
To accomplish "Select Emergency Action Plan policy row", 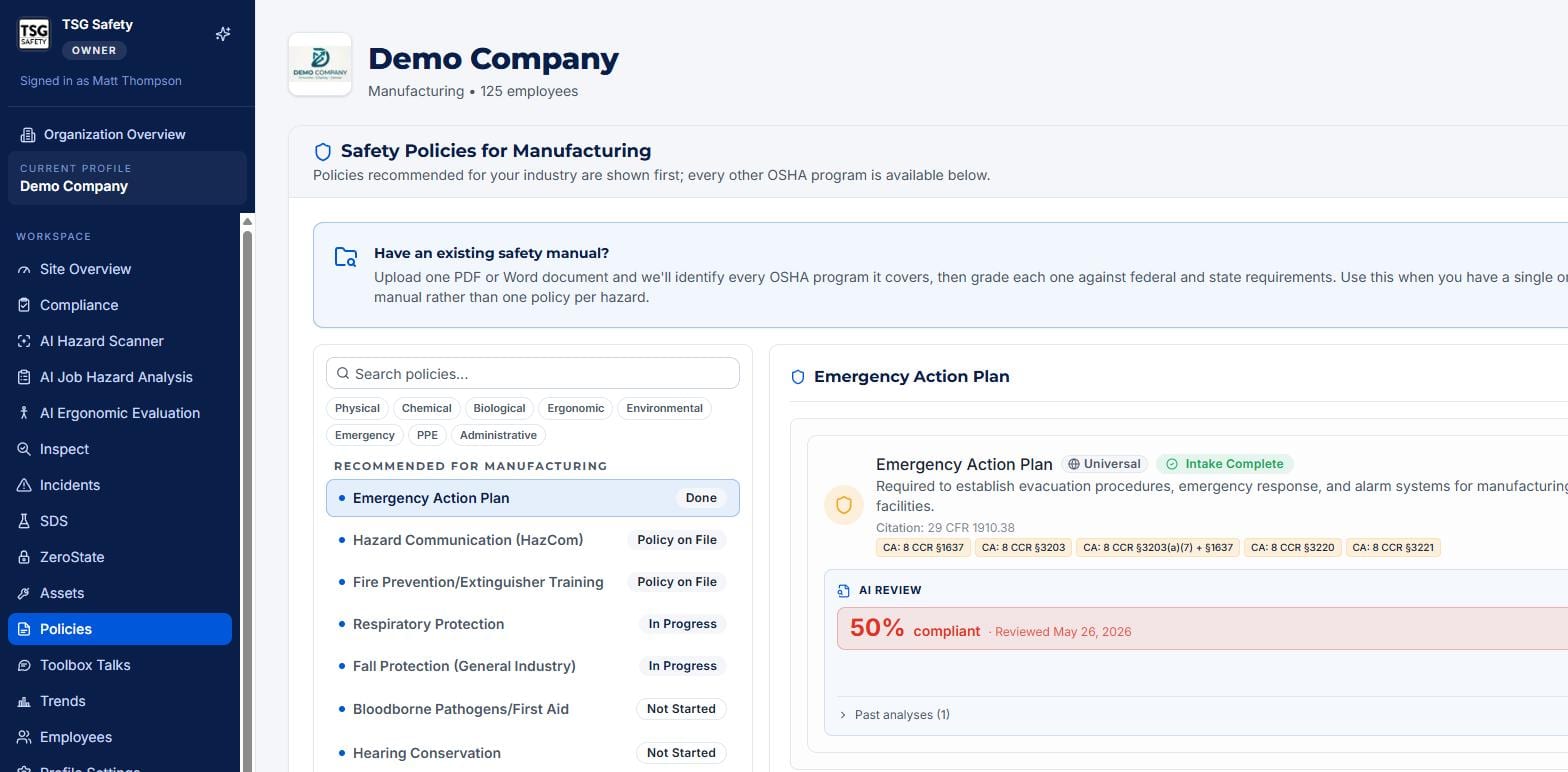I will pos(533,498).
